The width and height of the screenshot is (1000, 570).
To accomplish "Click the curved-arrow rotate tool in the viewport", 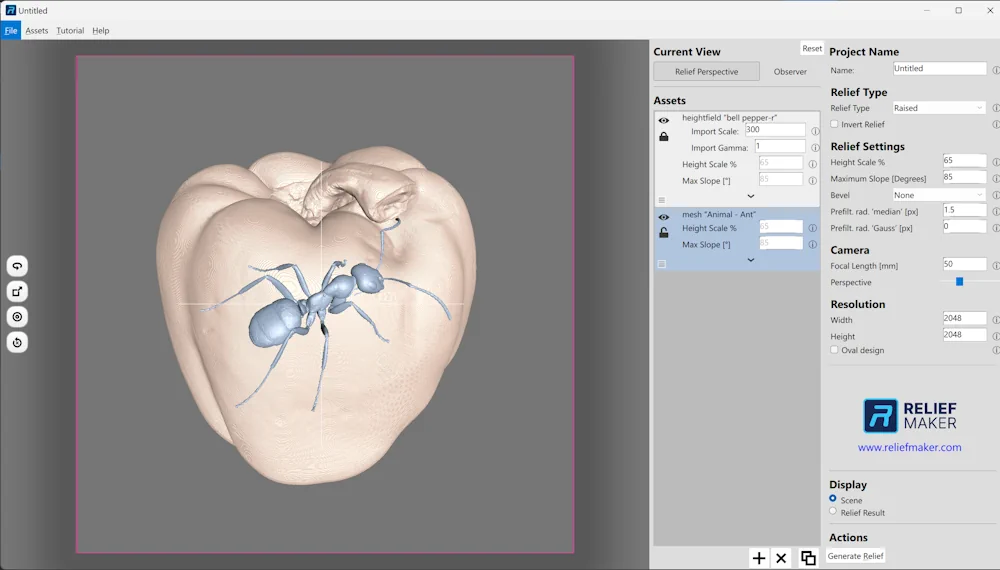I will (x=17, y=266).
